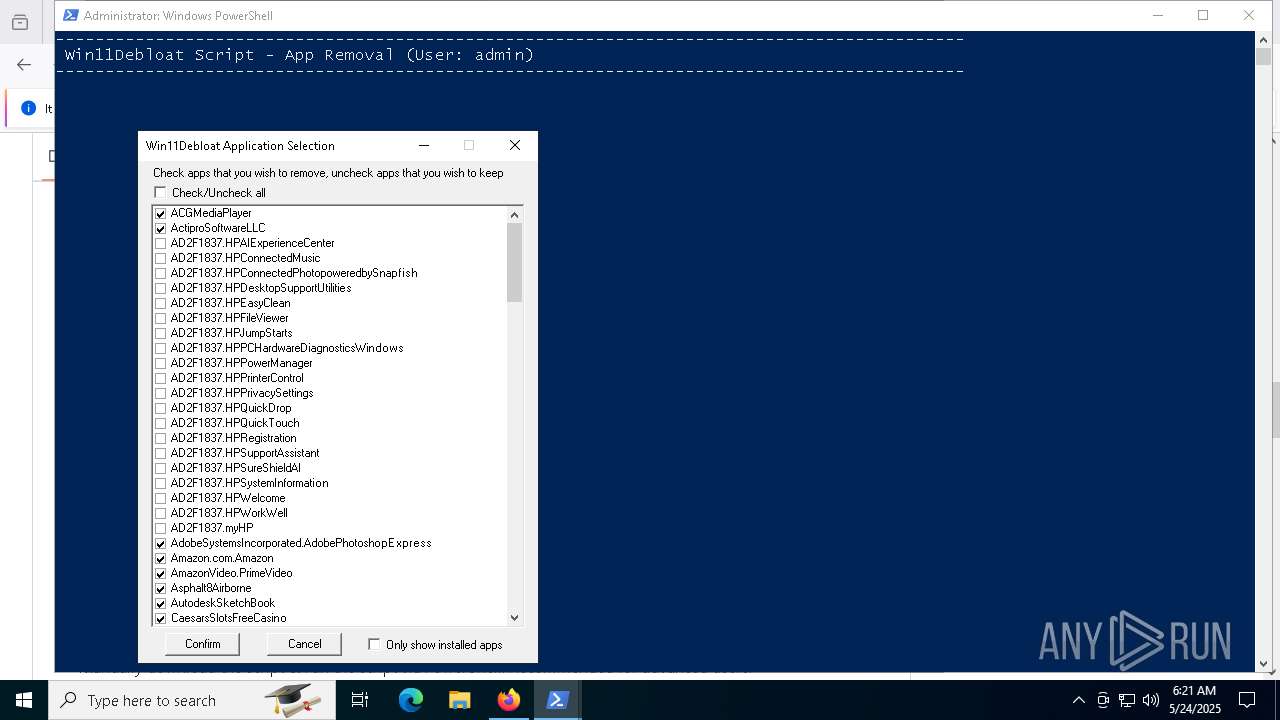
Task: Uncheck ActiproSoftwareLLC checkbox
Action: [x=161, y=228]
